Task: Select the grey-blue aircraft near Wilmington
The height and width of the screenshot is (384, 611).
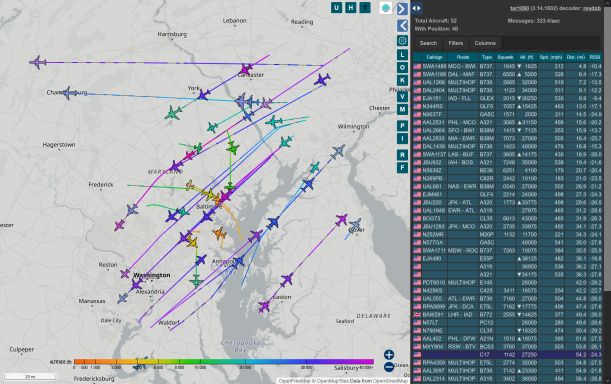Action: [338, 151]
